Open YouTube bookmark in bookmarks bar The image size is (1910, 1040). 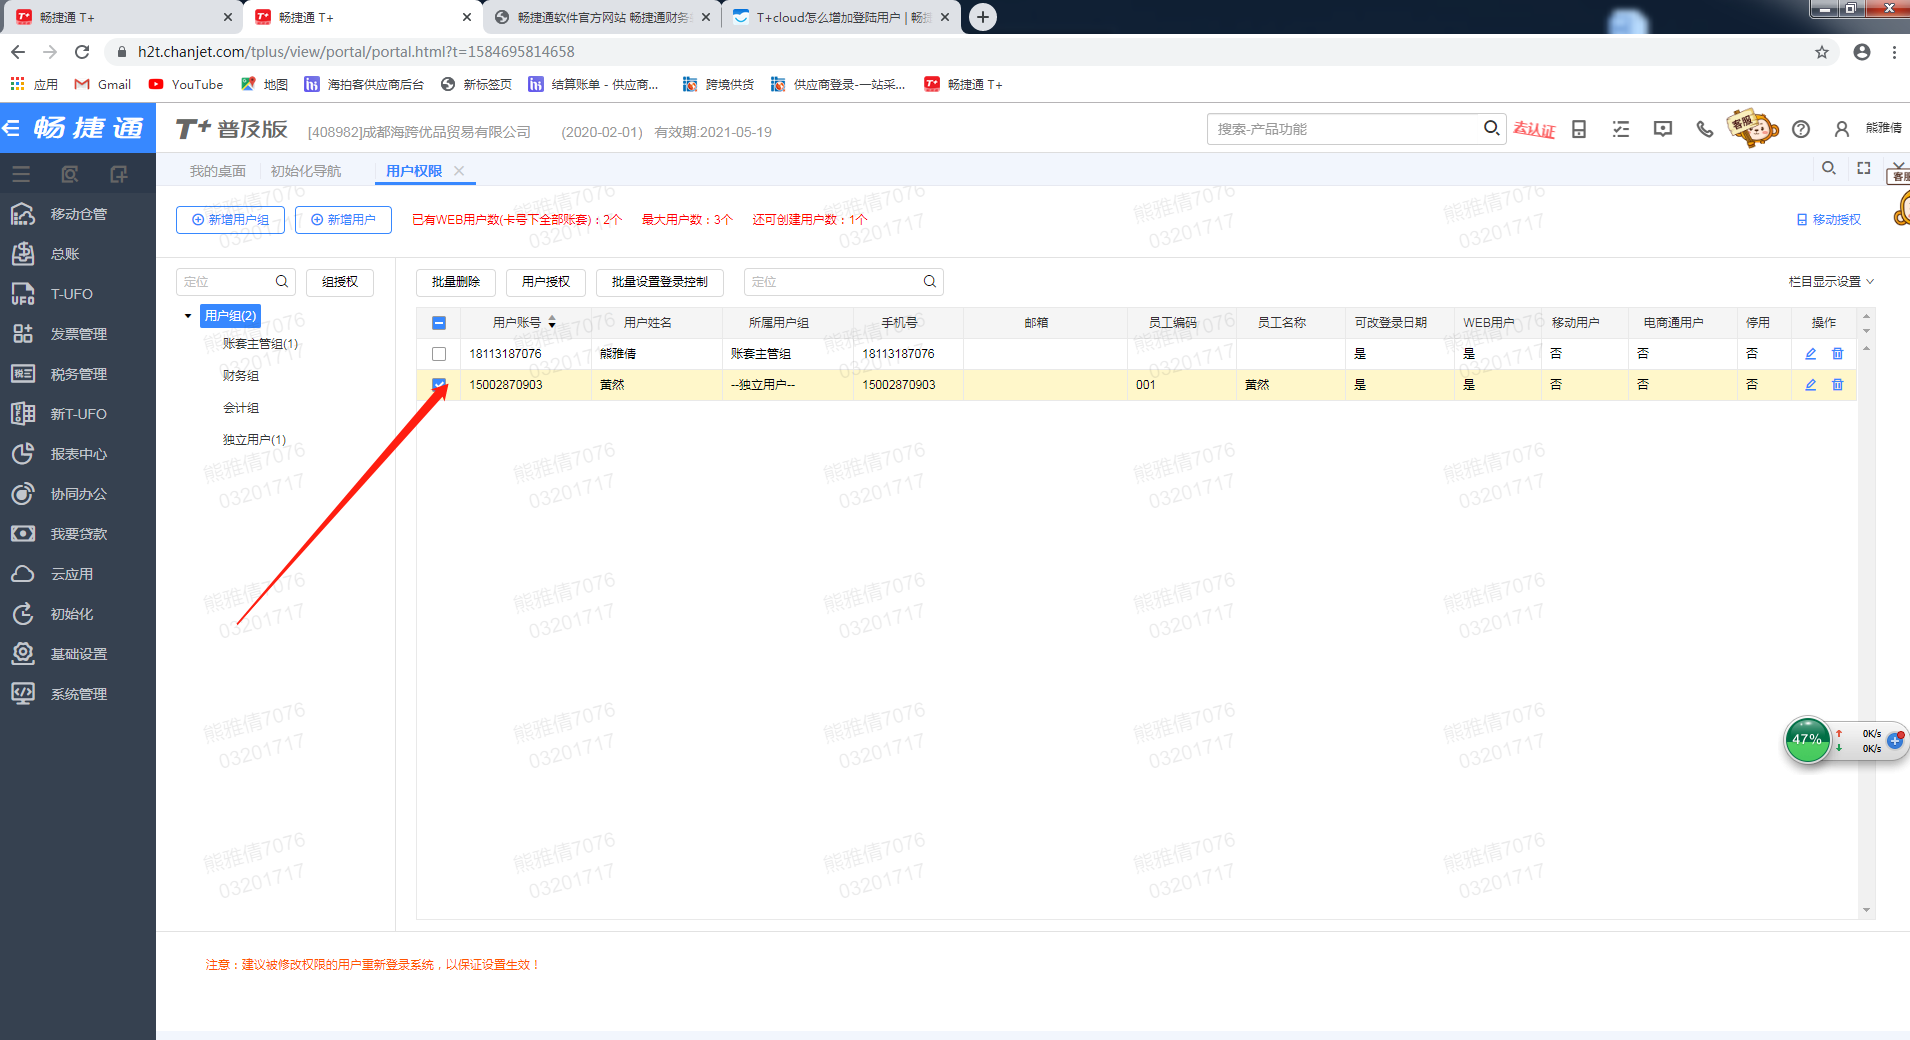point(186,84)
